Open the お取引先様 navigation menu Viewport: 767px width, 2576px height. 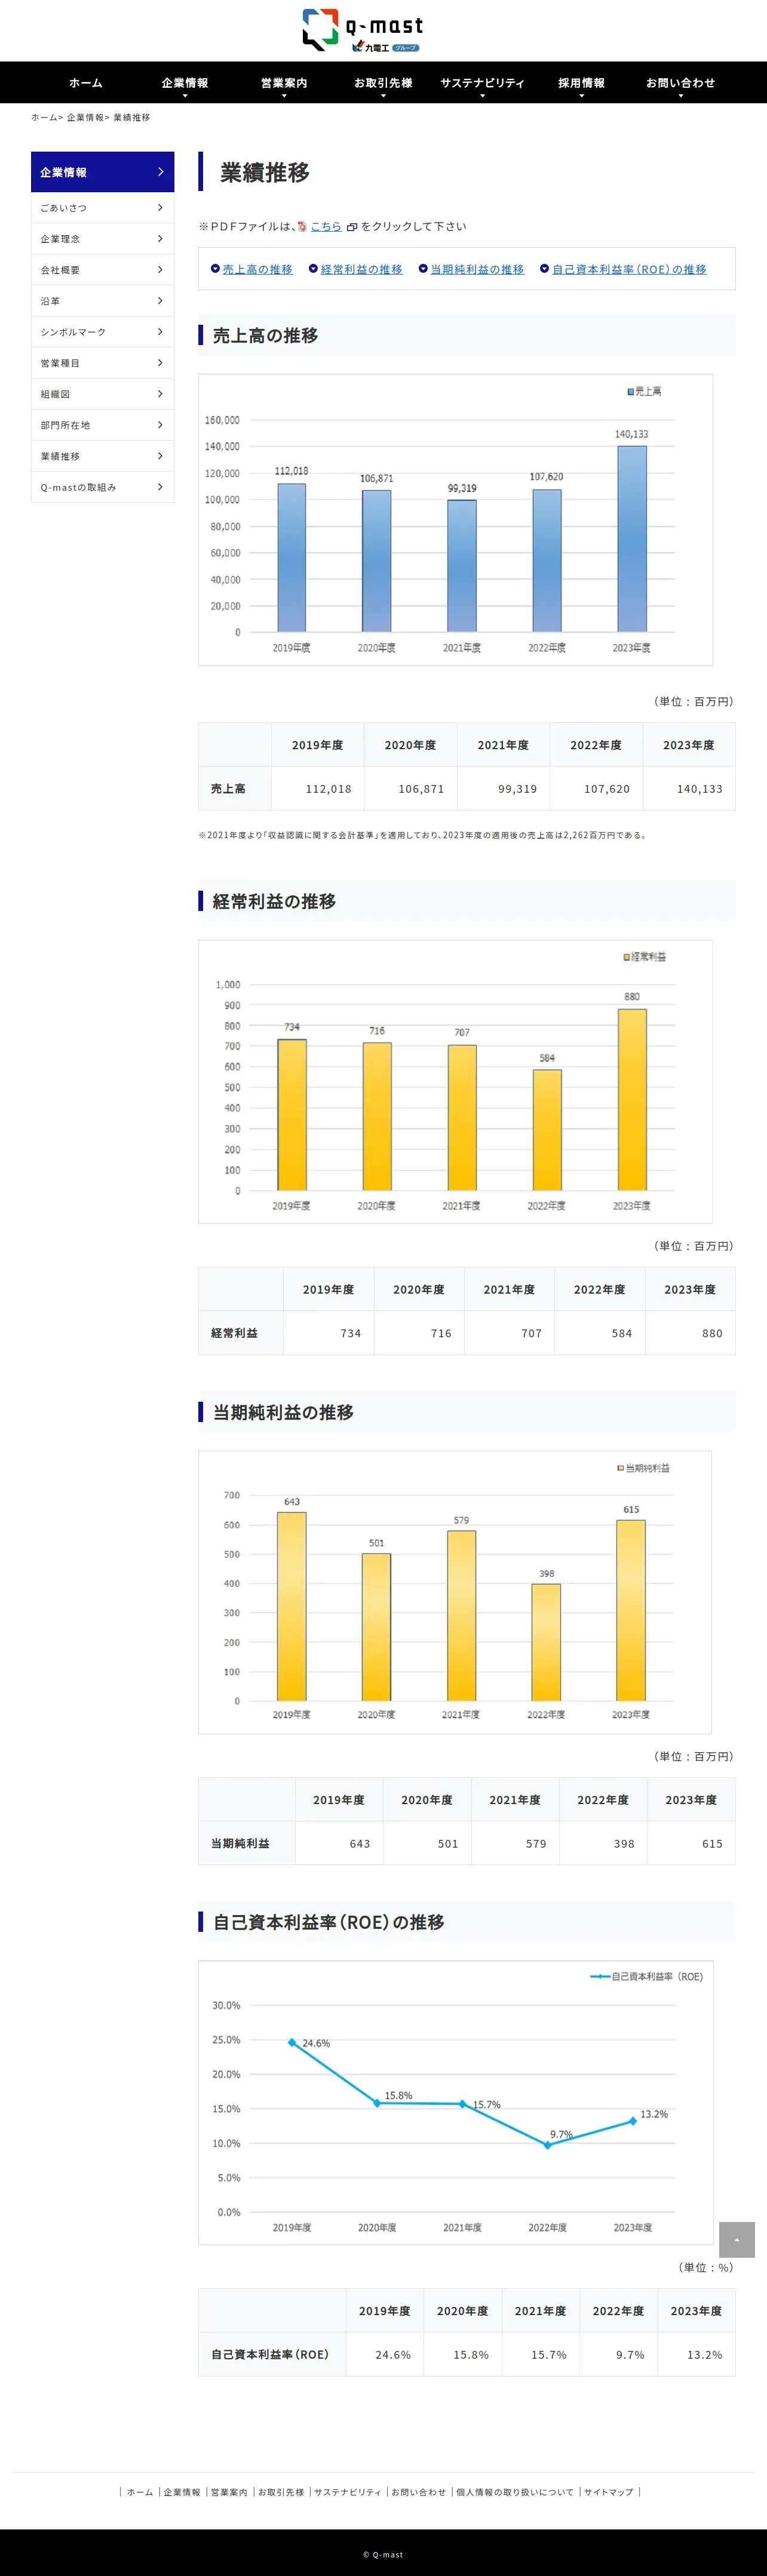tap(383, 83)
